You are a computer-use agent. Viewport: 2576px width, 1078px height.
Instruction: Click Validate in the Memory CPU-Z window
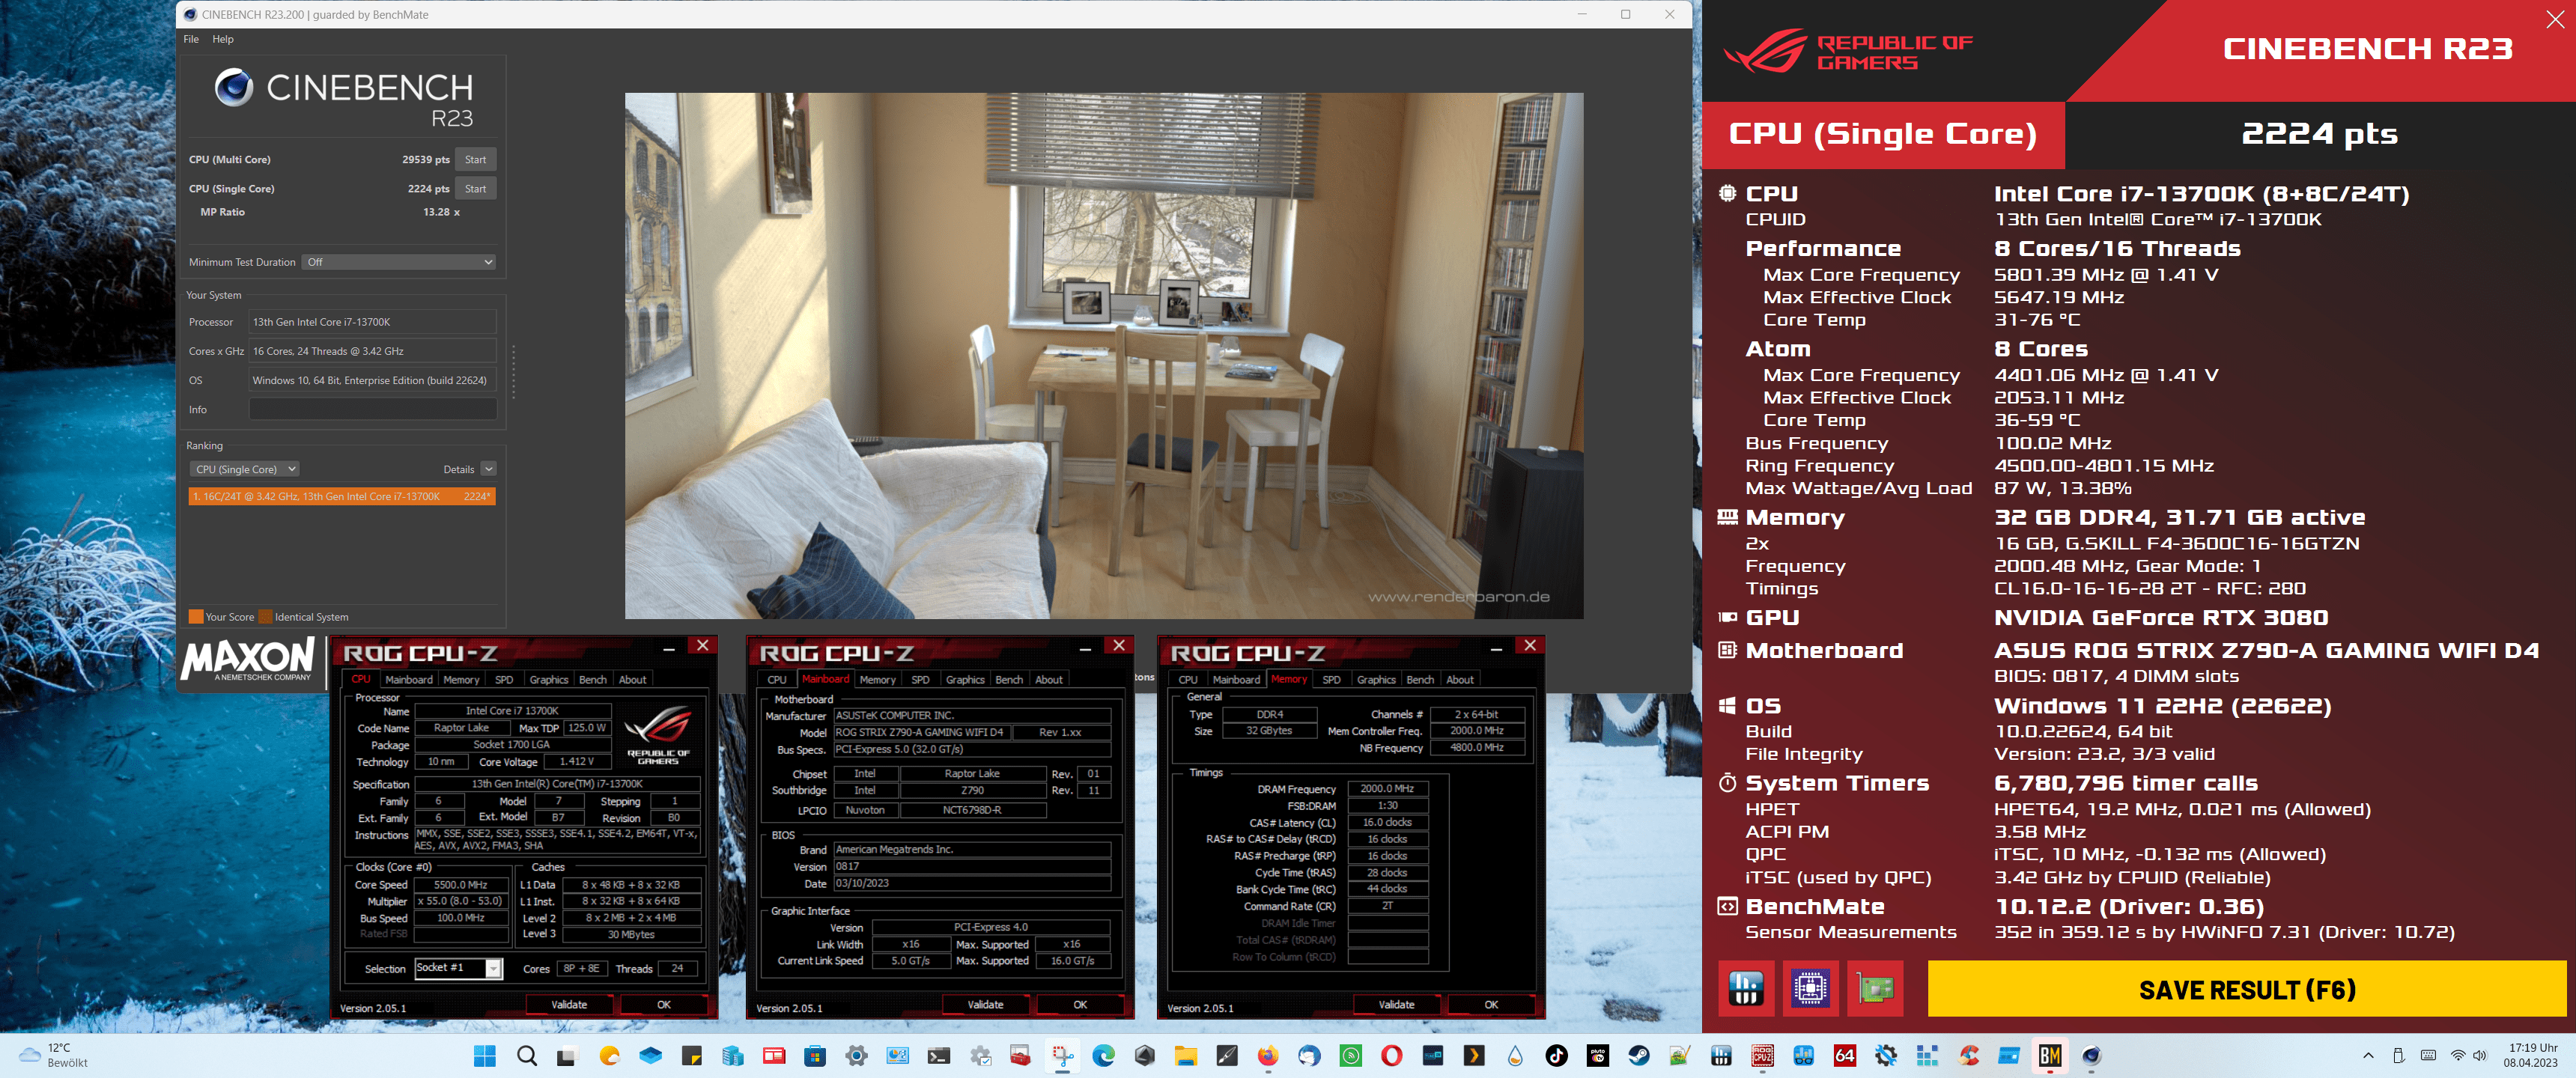pos(1396,1004)
